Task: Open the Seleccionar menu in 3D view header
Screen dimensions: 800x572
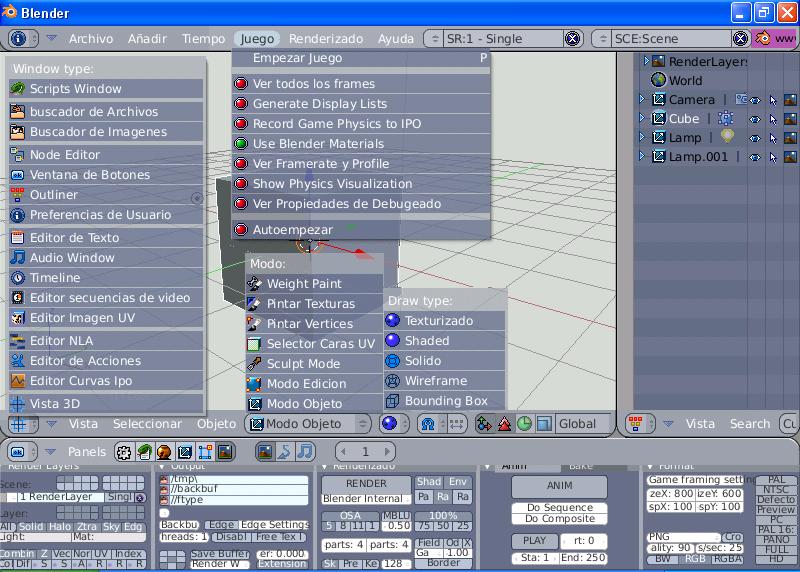Action: pyautogui.click(x=147, y=424)
